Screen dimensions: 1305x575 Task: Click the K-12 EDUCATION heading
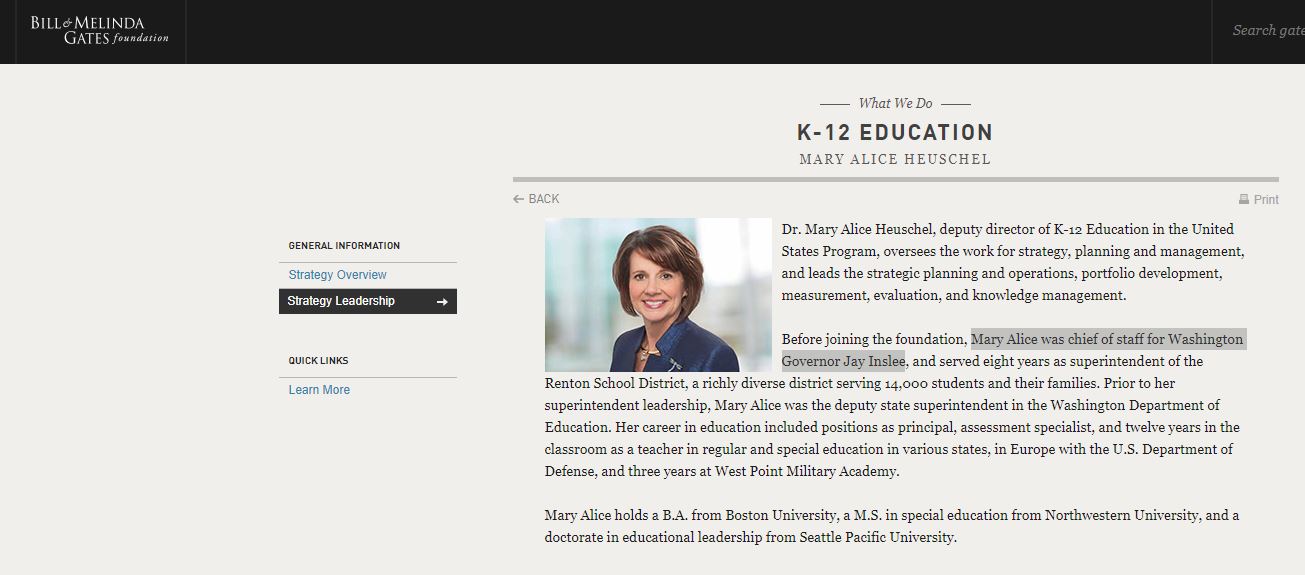(895, 132)
